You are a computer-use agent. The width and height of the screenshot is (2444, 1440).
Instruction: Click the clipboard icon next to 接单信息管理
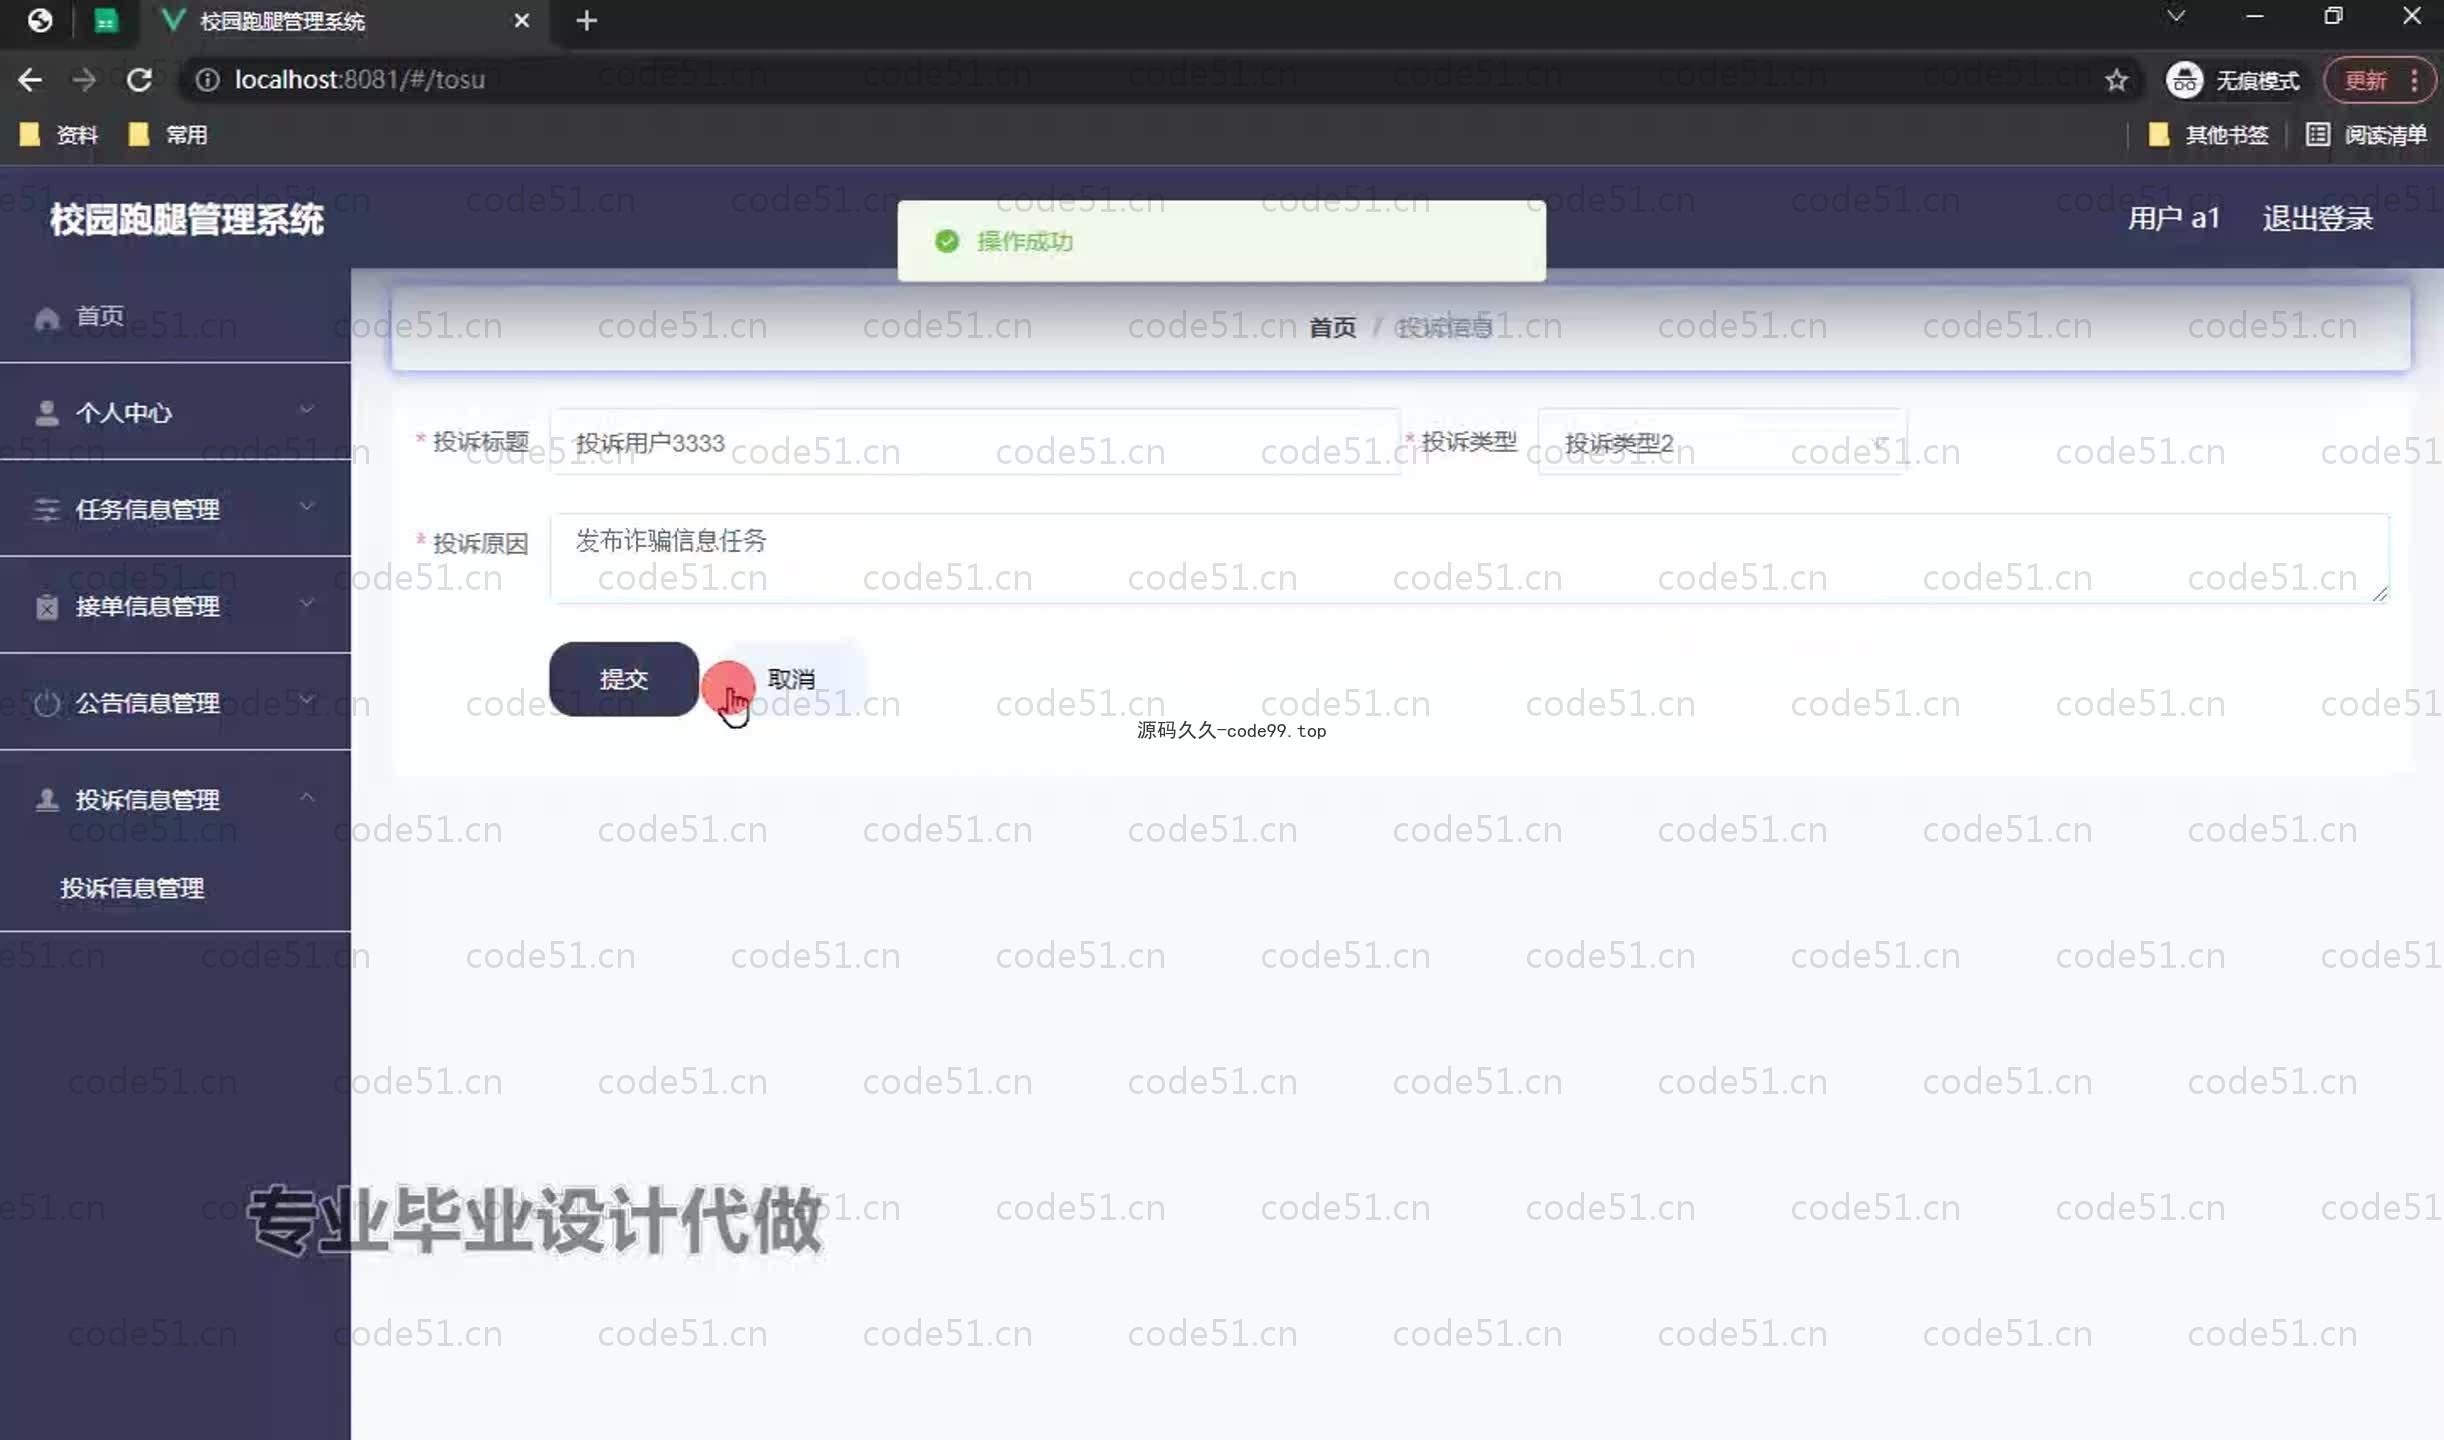coord(47,607)
